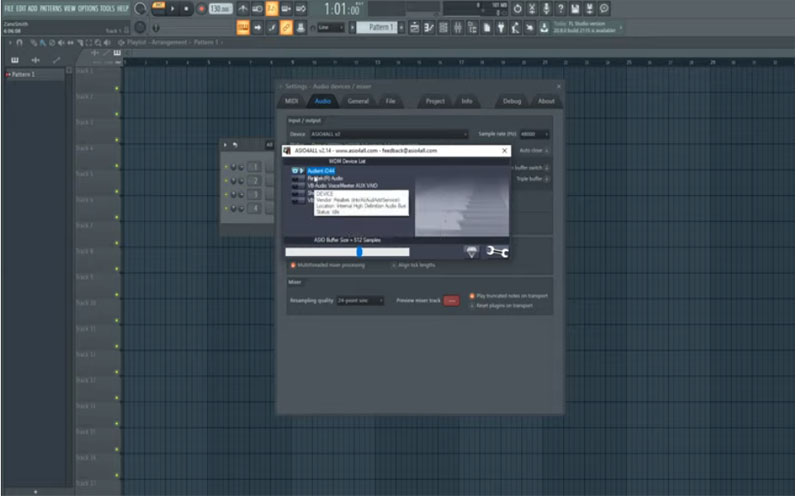
Task: Click the ASIO buffer size slider handle
Action: click(360, 252)
